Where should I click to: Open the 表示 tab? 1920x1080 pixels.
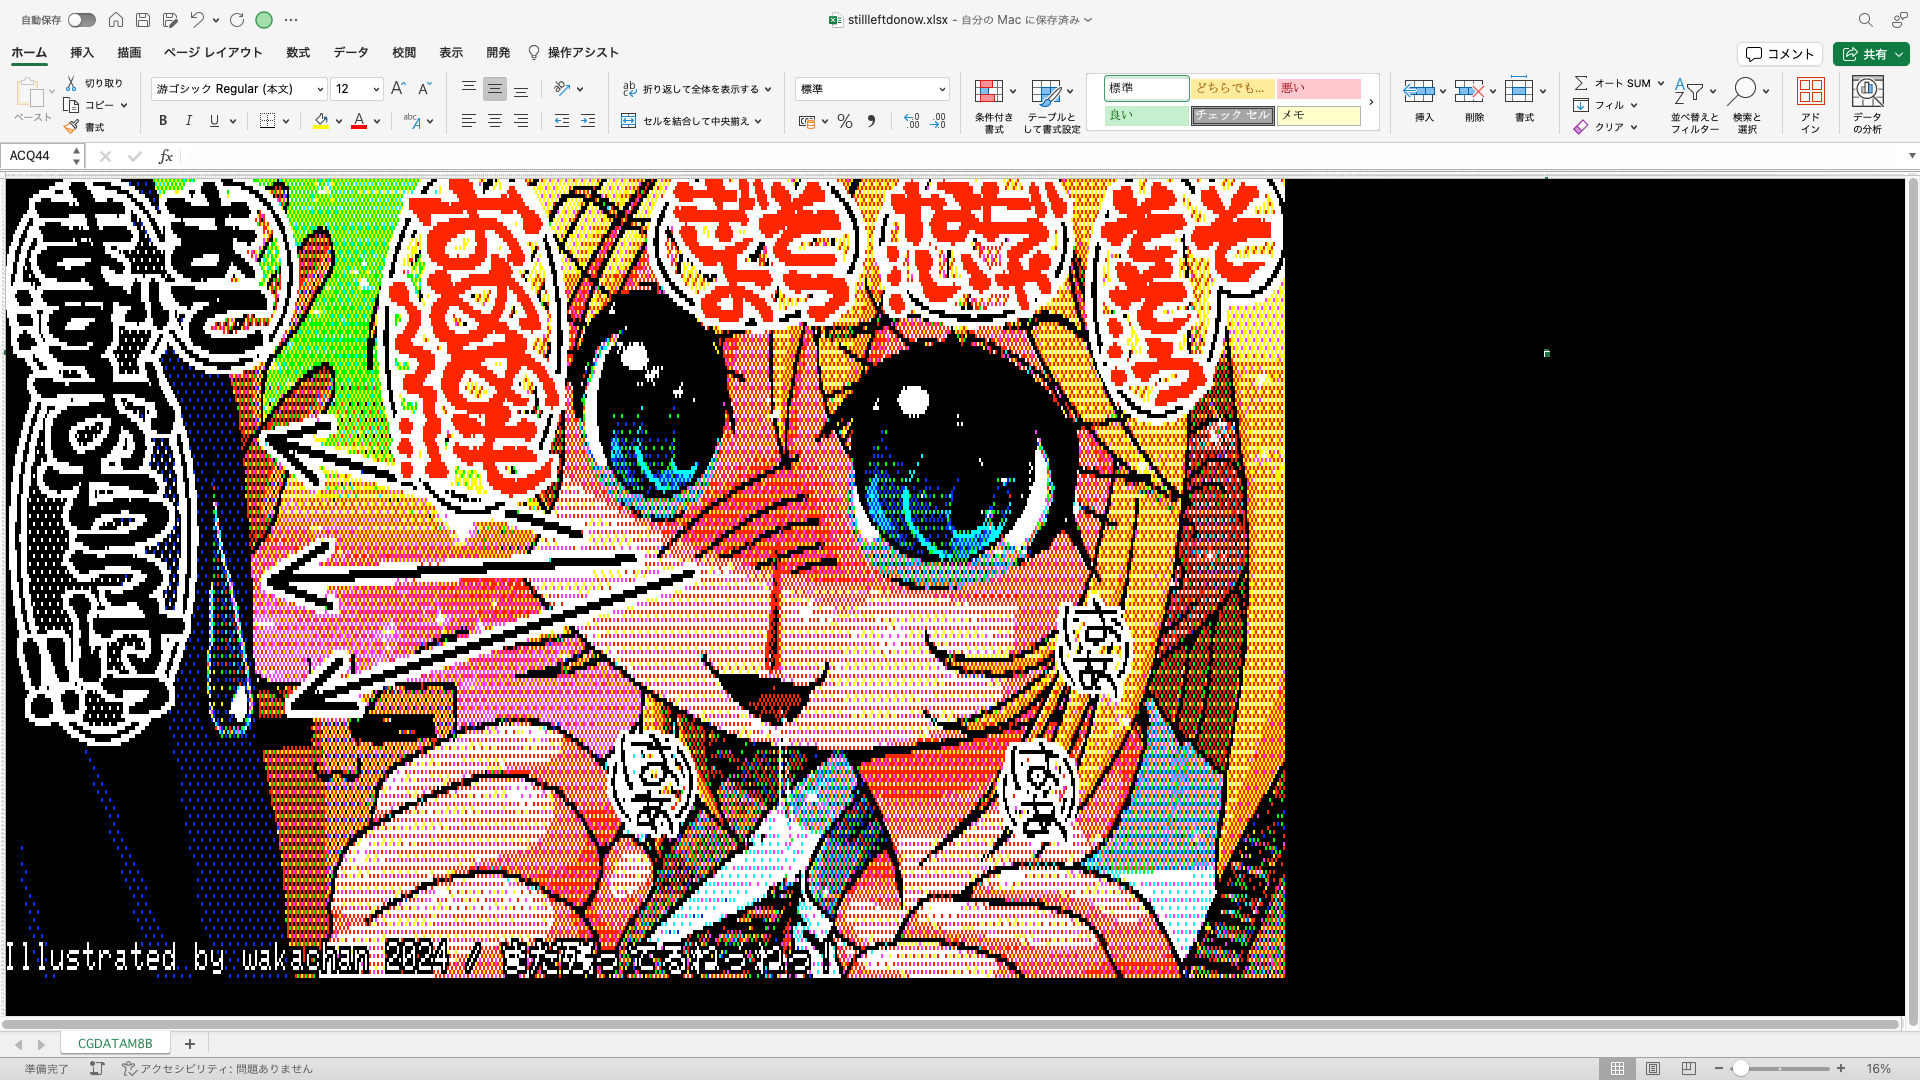coord(451,53)
